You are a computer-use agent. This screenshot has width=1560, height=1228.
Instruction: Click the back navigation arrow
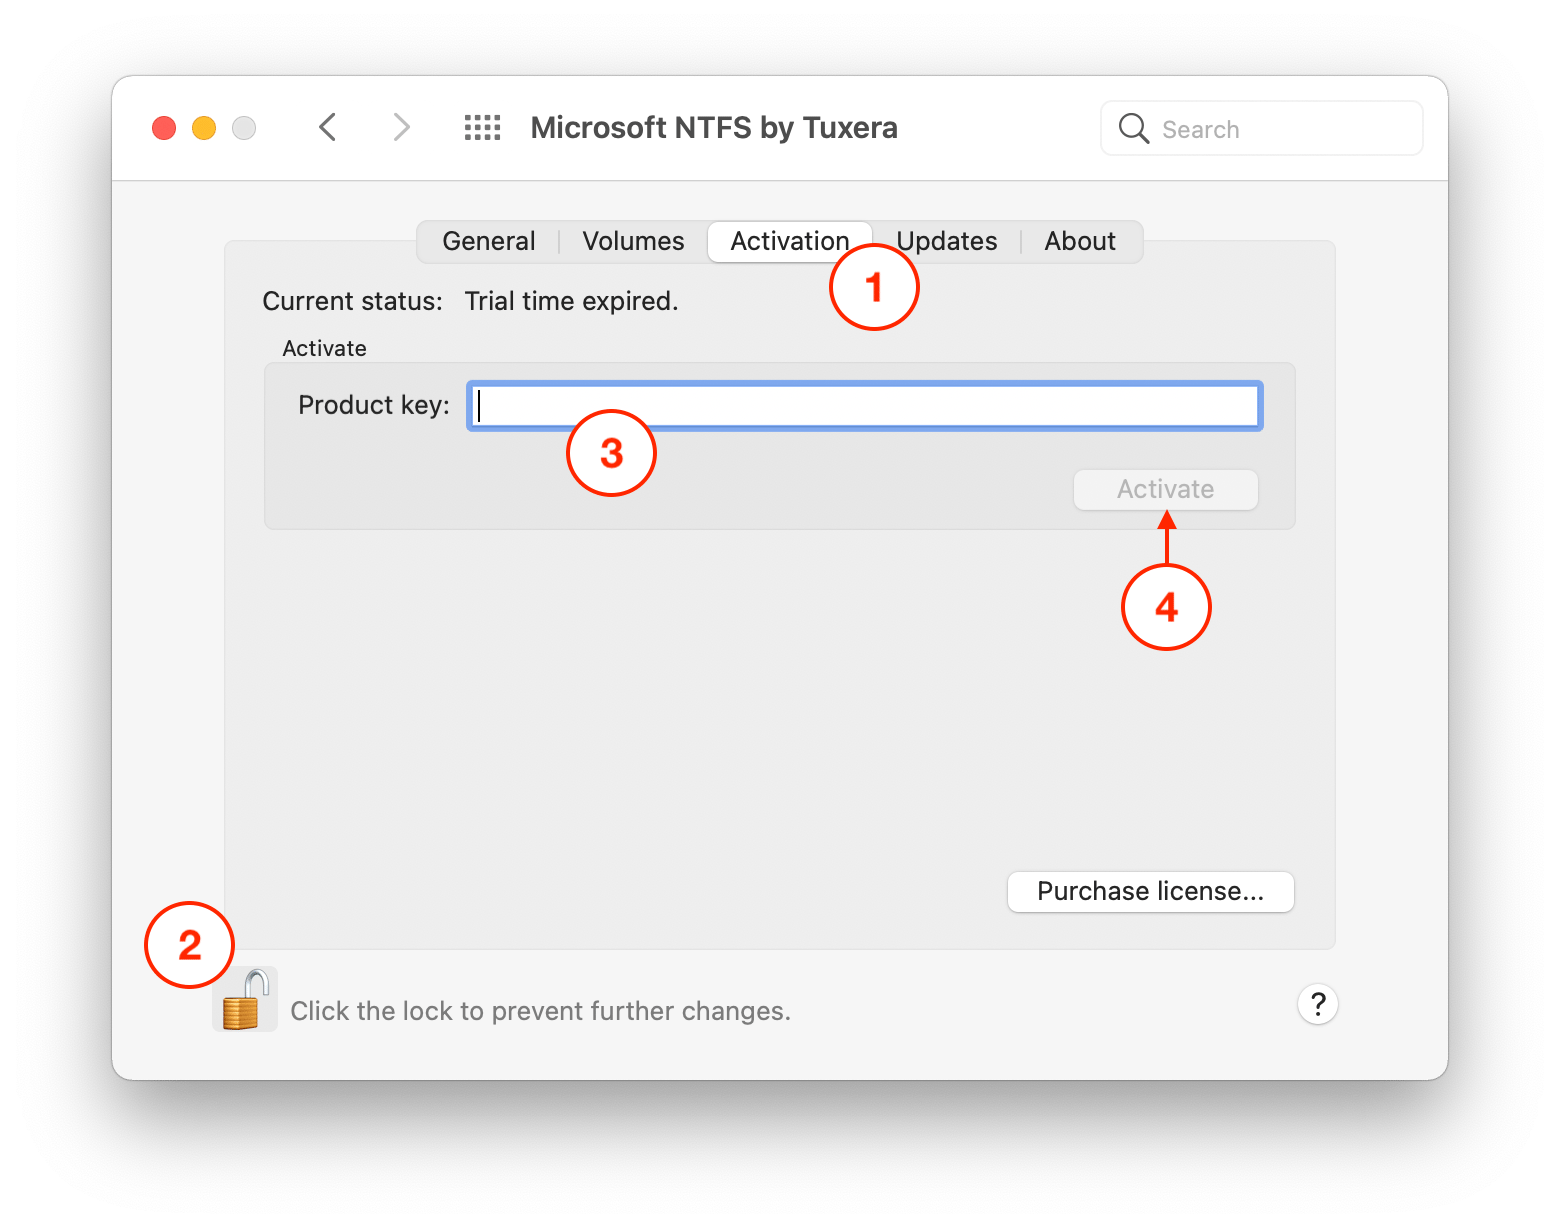point(327,128)
